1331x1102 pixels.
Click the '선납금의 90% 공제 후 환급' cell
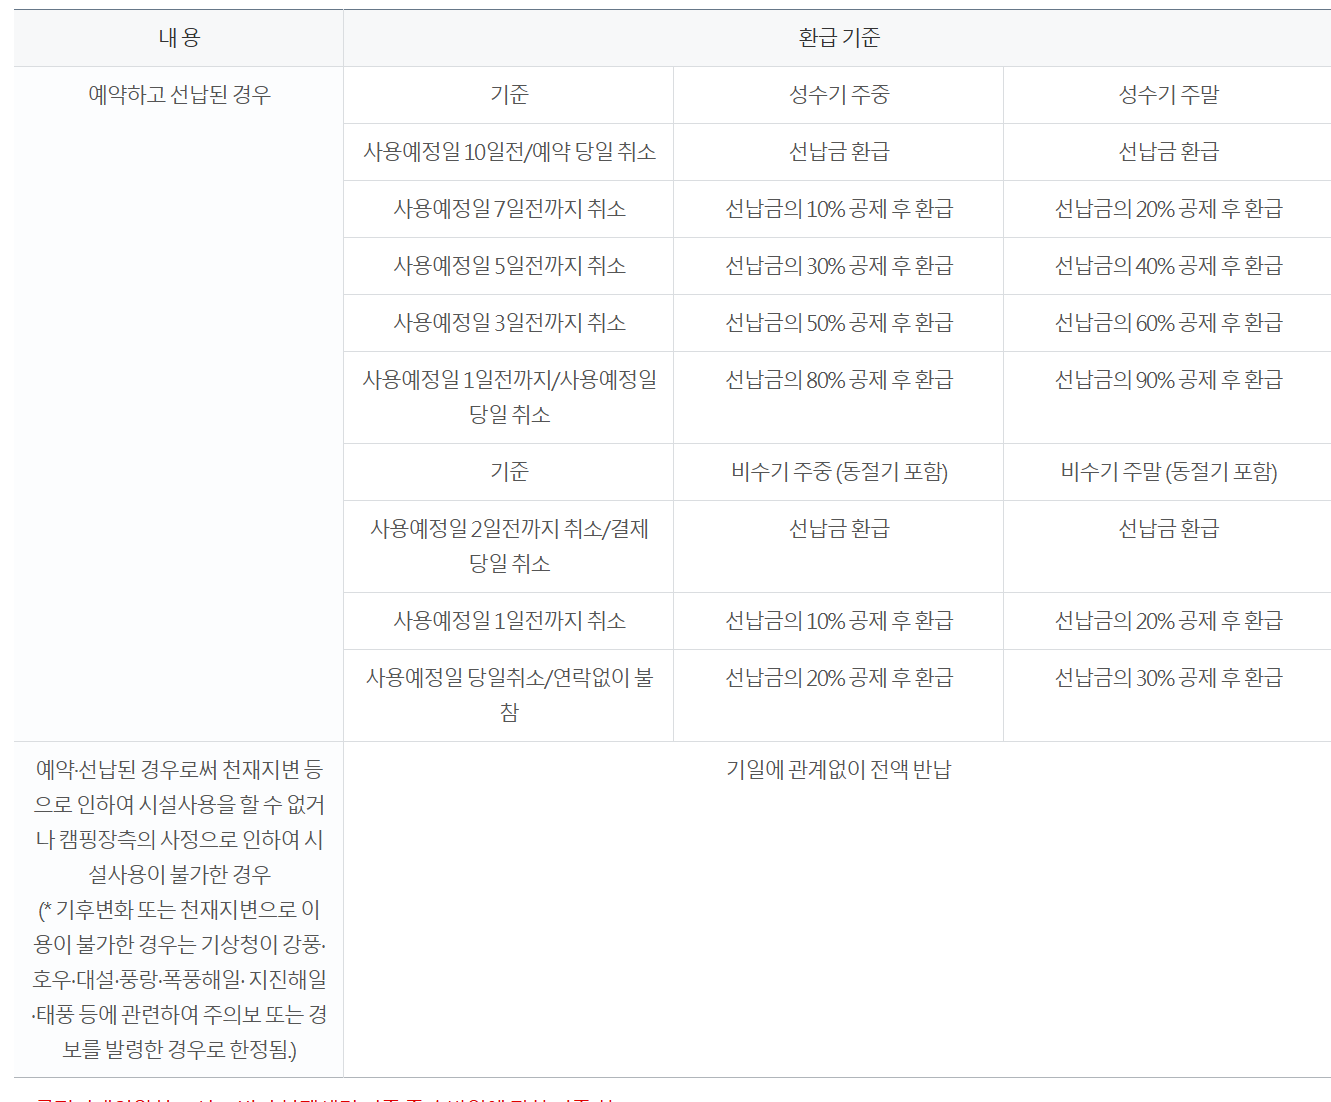[x=1168, y=397]
